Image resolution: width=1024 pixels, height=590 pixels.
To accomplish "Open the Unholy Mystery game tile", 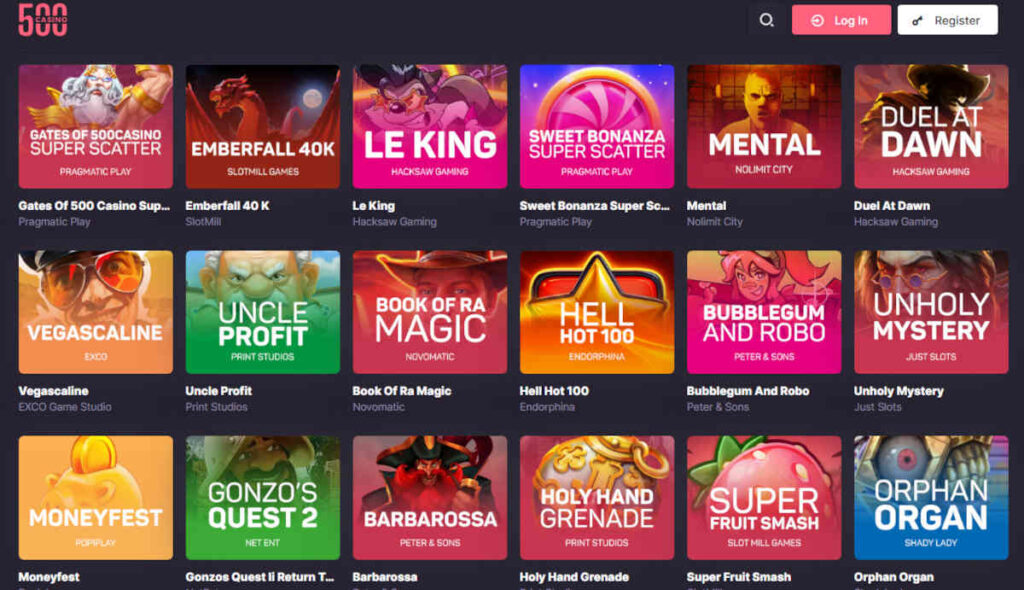I will click(x=931, y=312).
